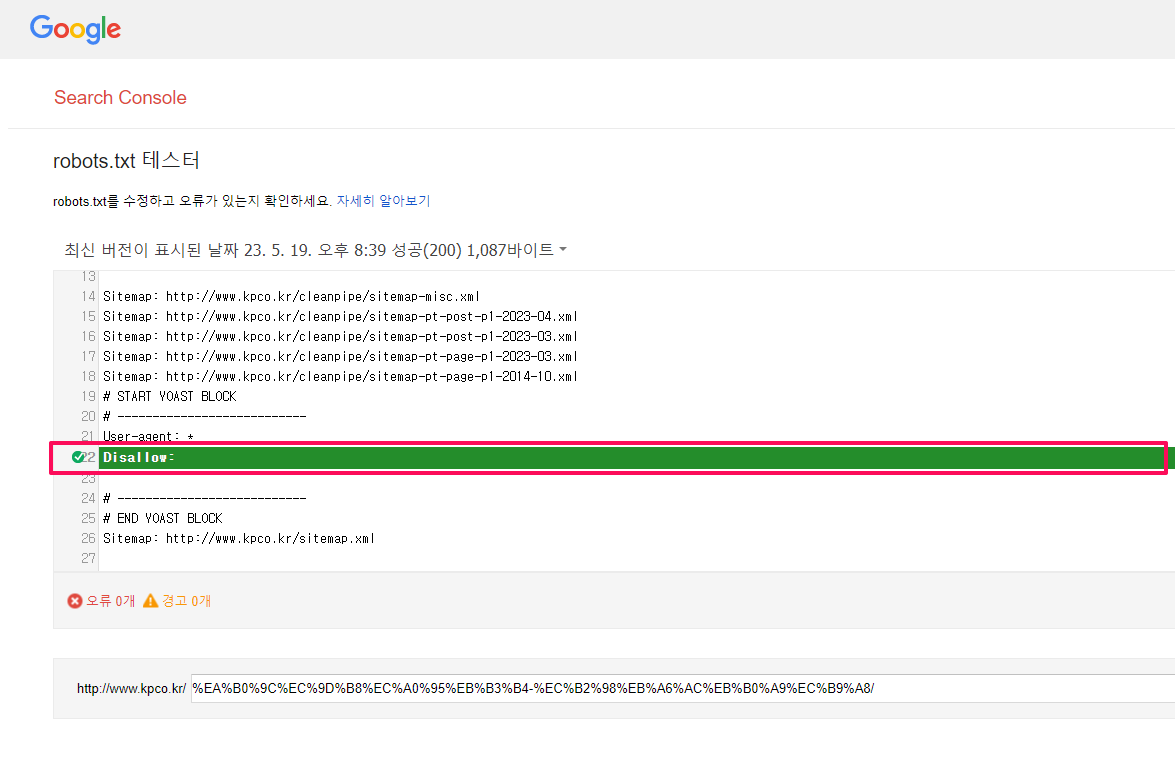The image size is (1175, 757).
Task: Click the 경고 0개 warning count text
Action: 186,601
